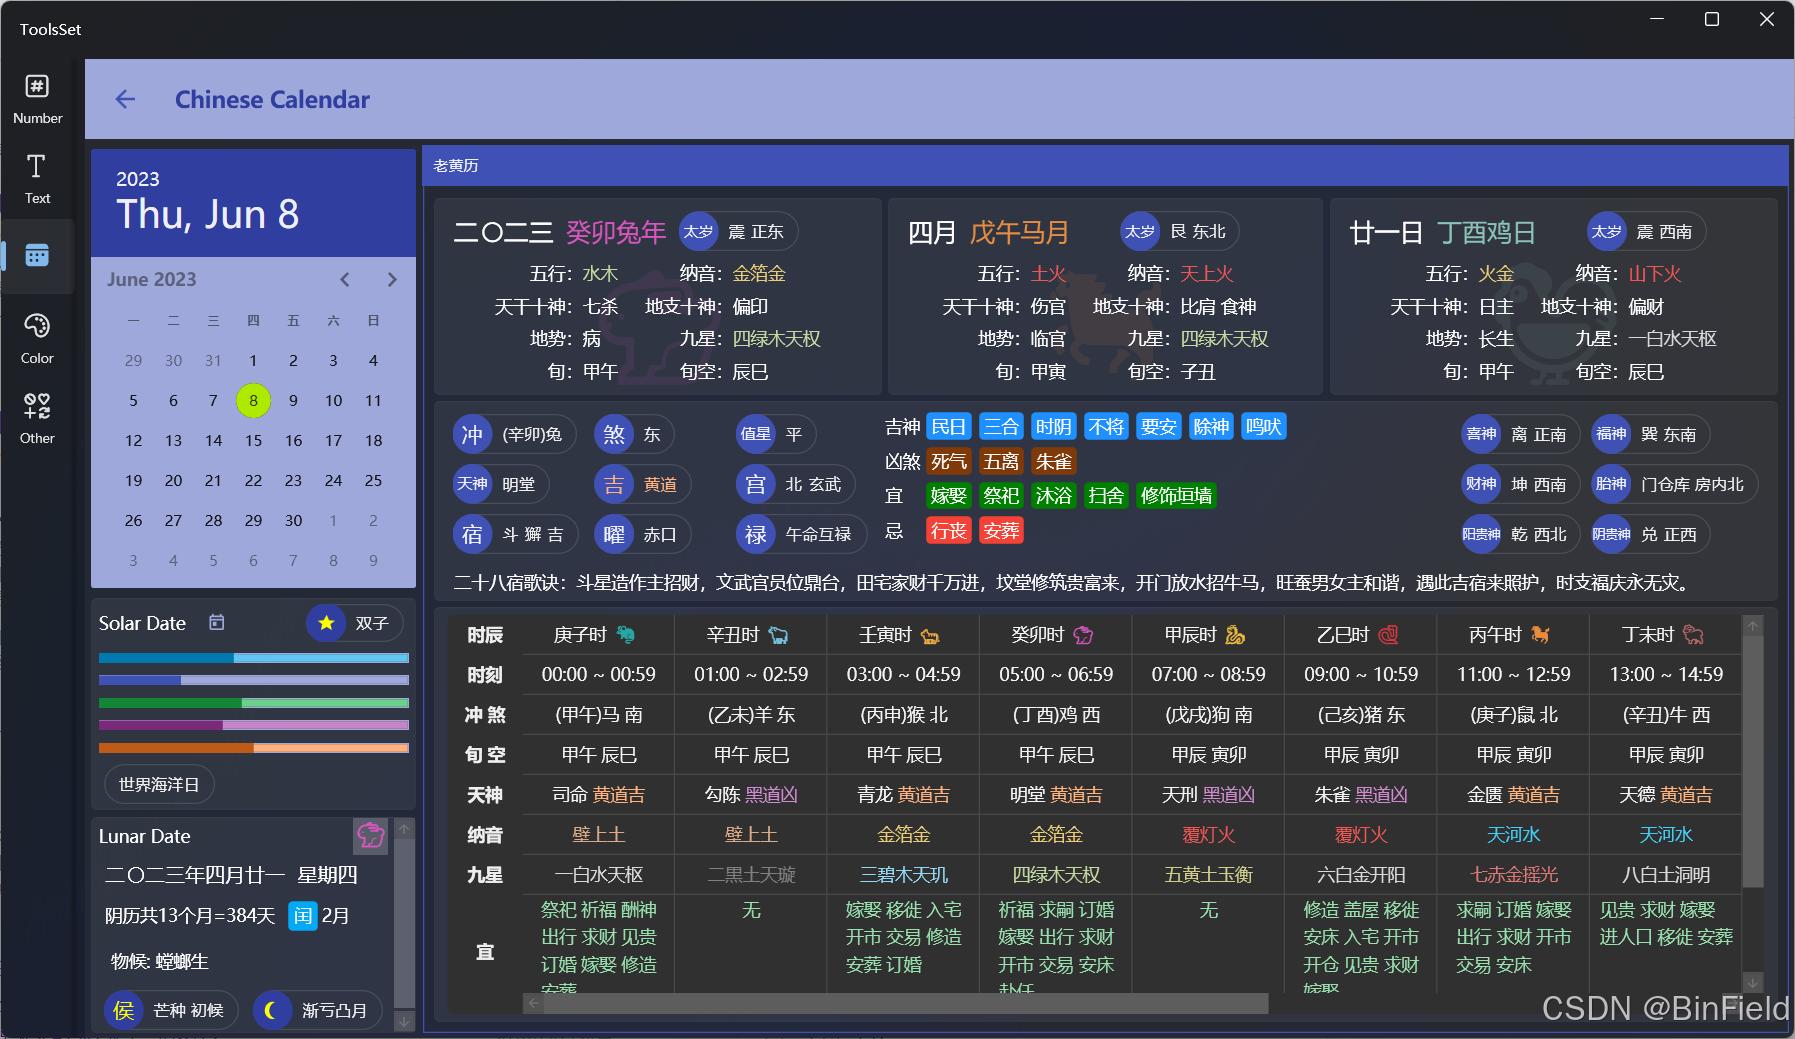The width and height of the screenshot is (1795, 1039).
Task: Click the 太岁 icon in the month panel
Action: point(1140,232)
